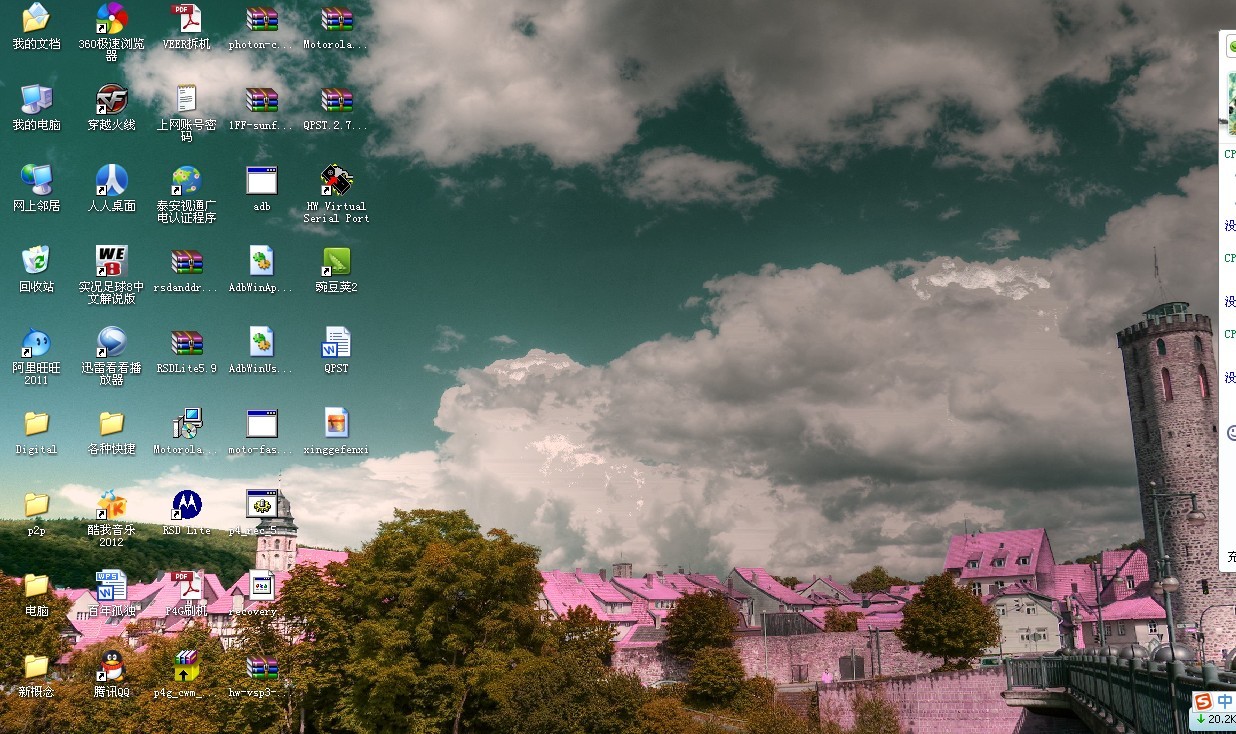This screenshot has height=734, width=1236.
Task: Open the Digital folder
Action: [36, 422]
